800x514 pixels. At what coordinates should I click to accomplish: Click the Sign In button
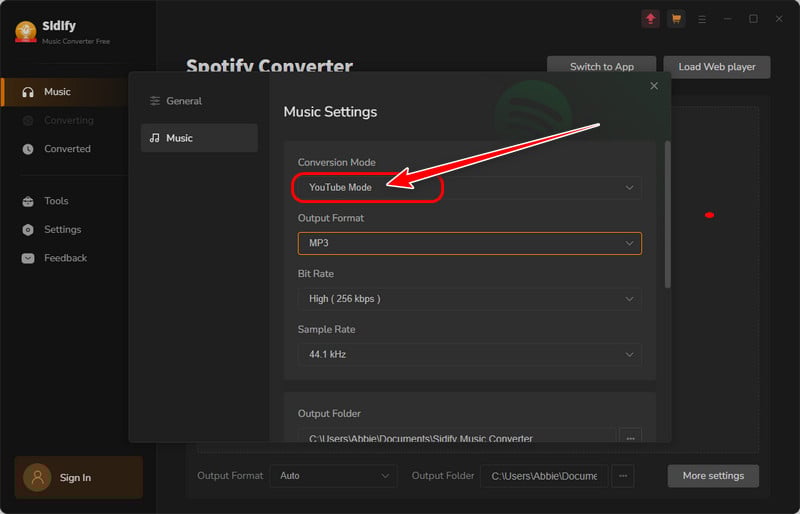pyautogui.click(x=79, y=477)
